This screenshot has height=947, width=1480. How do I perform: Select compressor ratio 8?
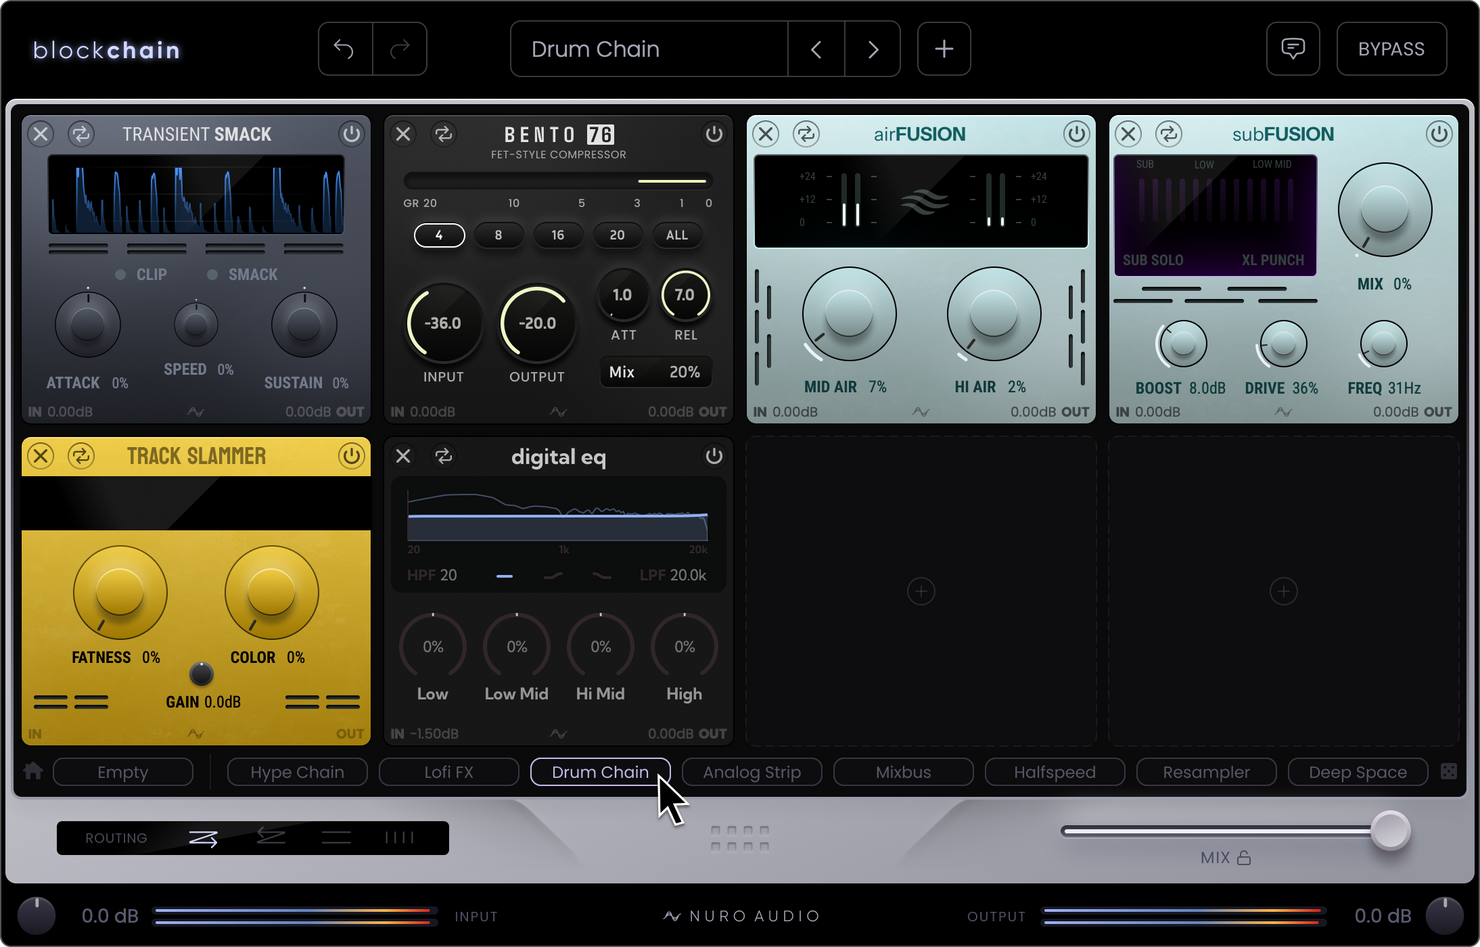[x=498, y=235]
